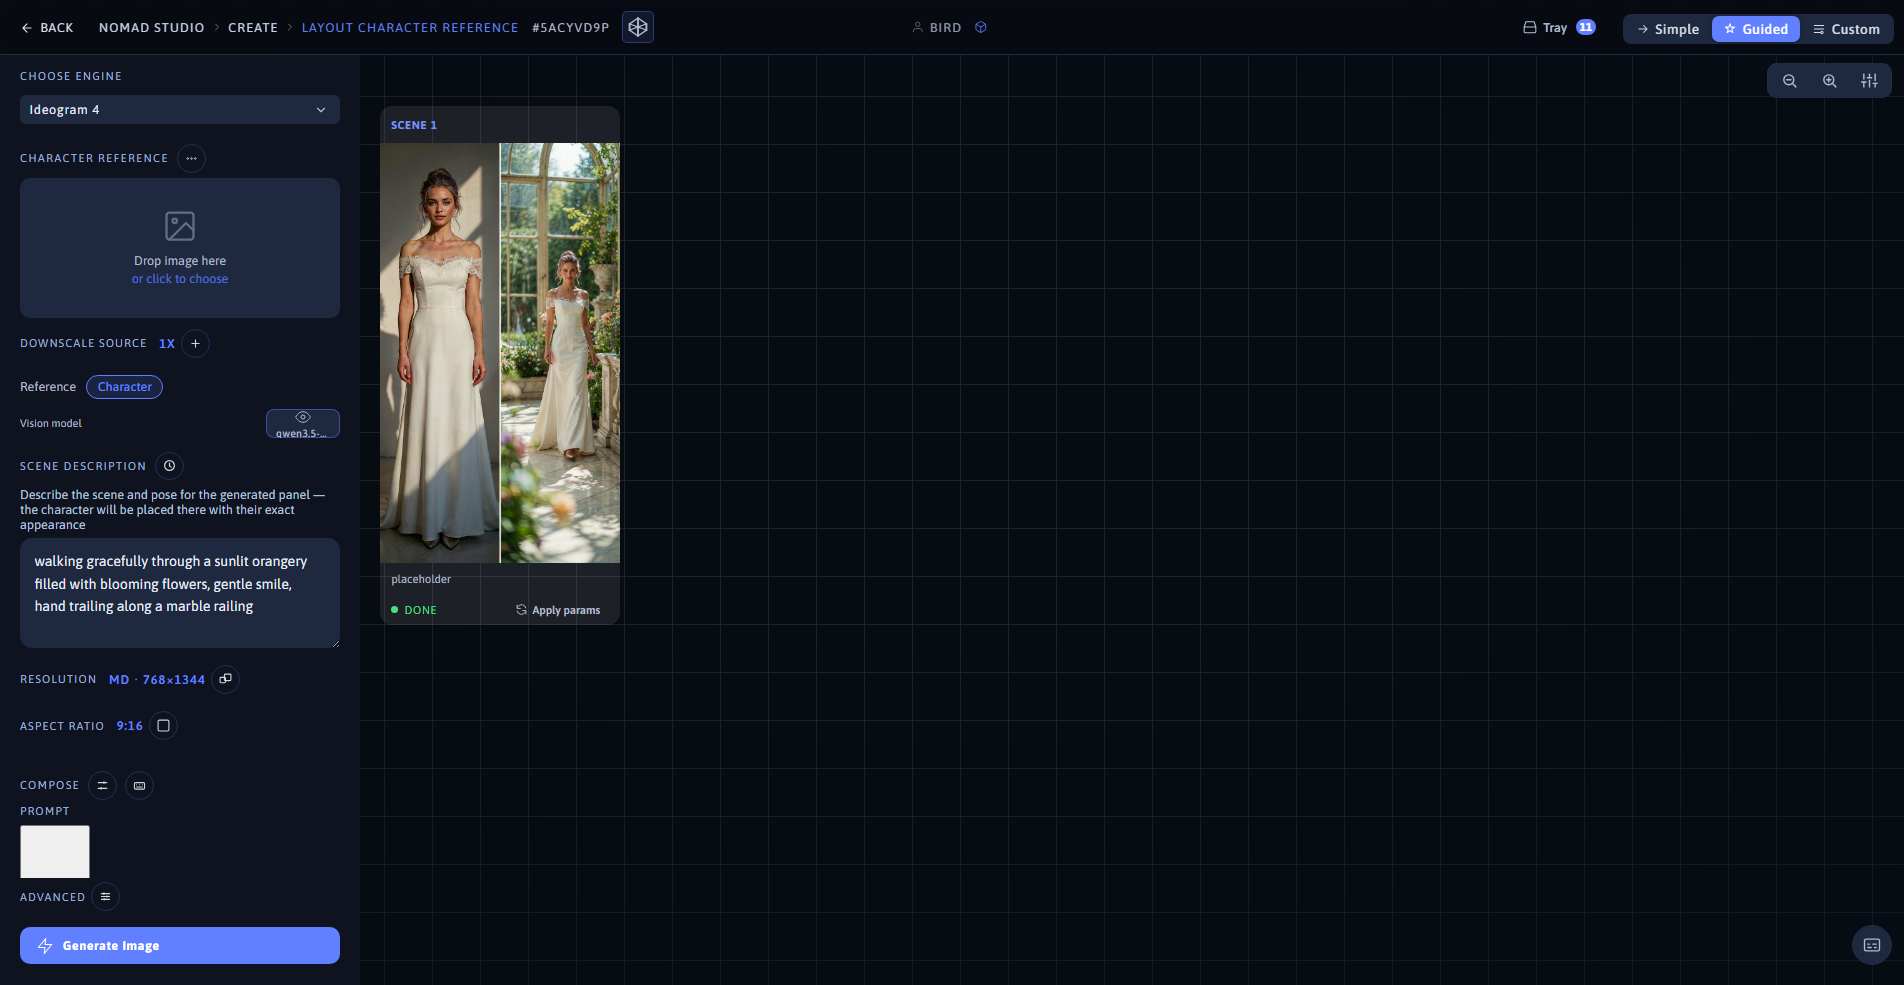Viewport: 1904px width, 985px height.
Task: Go to Create breadcrumb
Action: 253,28
